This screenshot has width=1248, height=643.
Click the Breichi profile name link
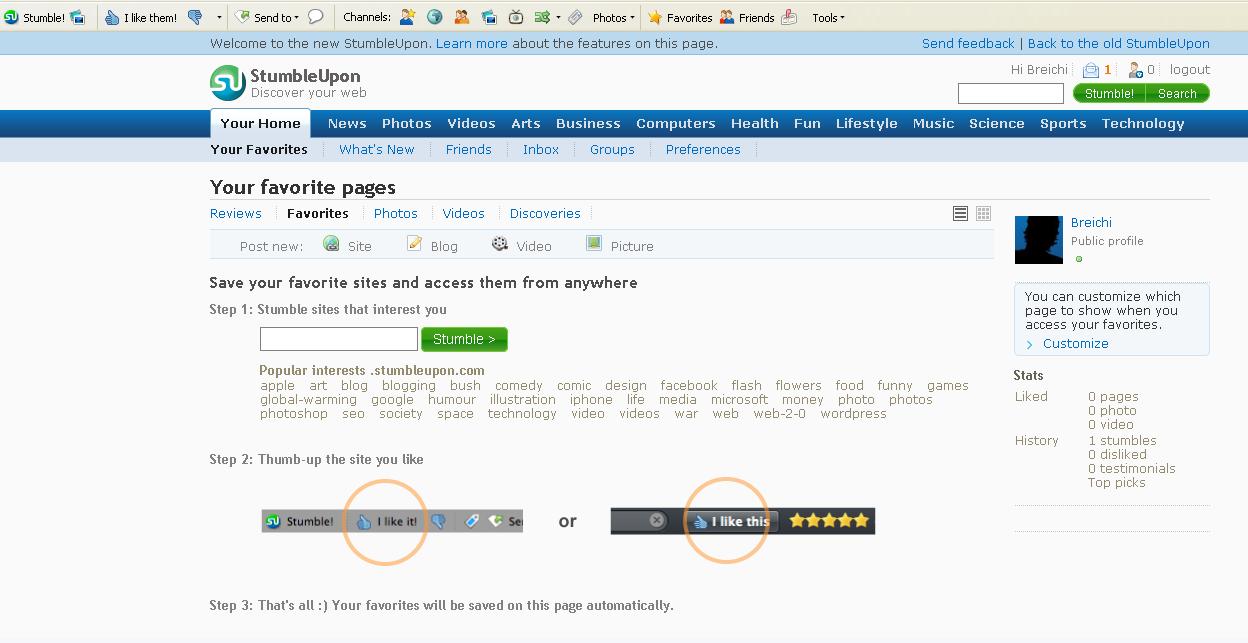1091,223
